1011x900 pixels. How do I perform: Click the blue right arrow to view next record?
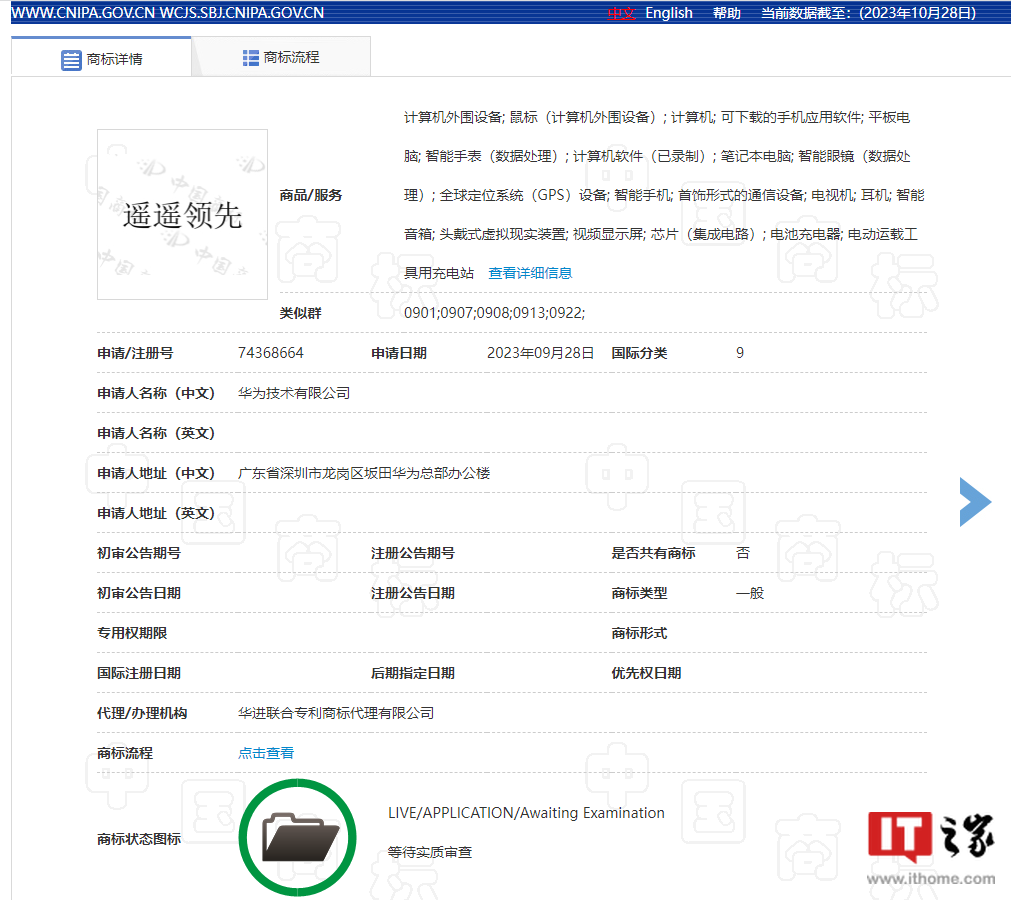coord(975,502)
